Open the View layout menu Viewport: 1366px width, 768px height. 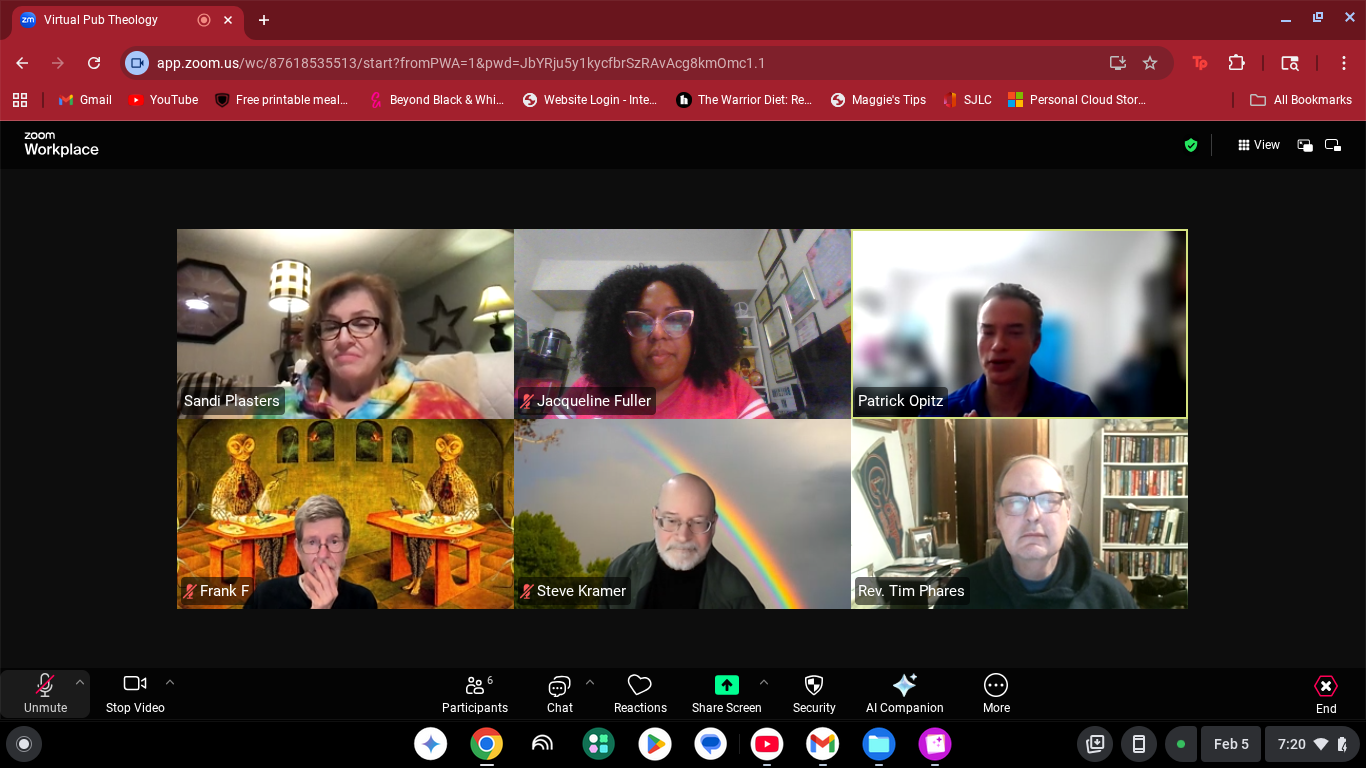[x=1259, y=145]
